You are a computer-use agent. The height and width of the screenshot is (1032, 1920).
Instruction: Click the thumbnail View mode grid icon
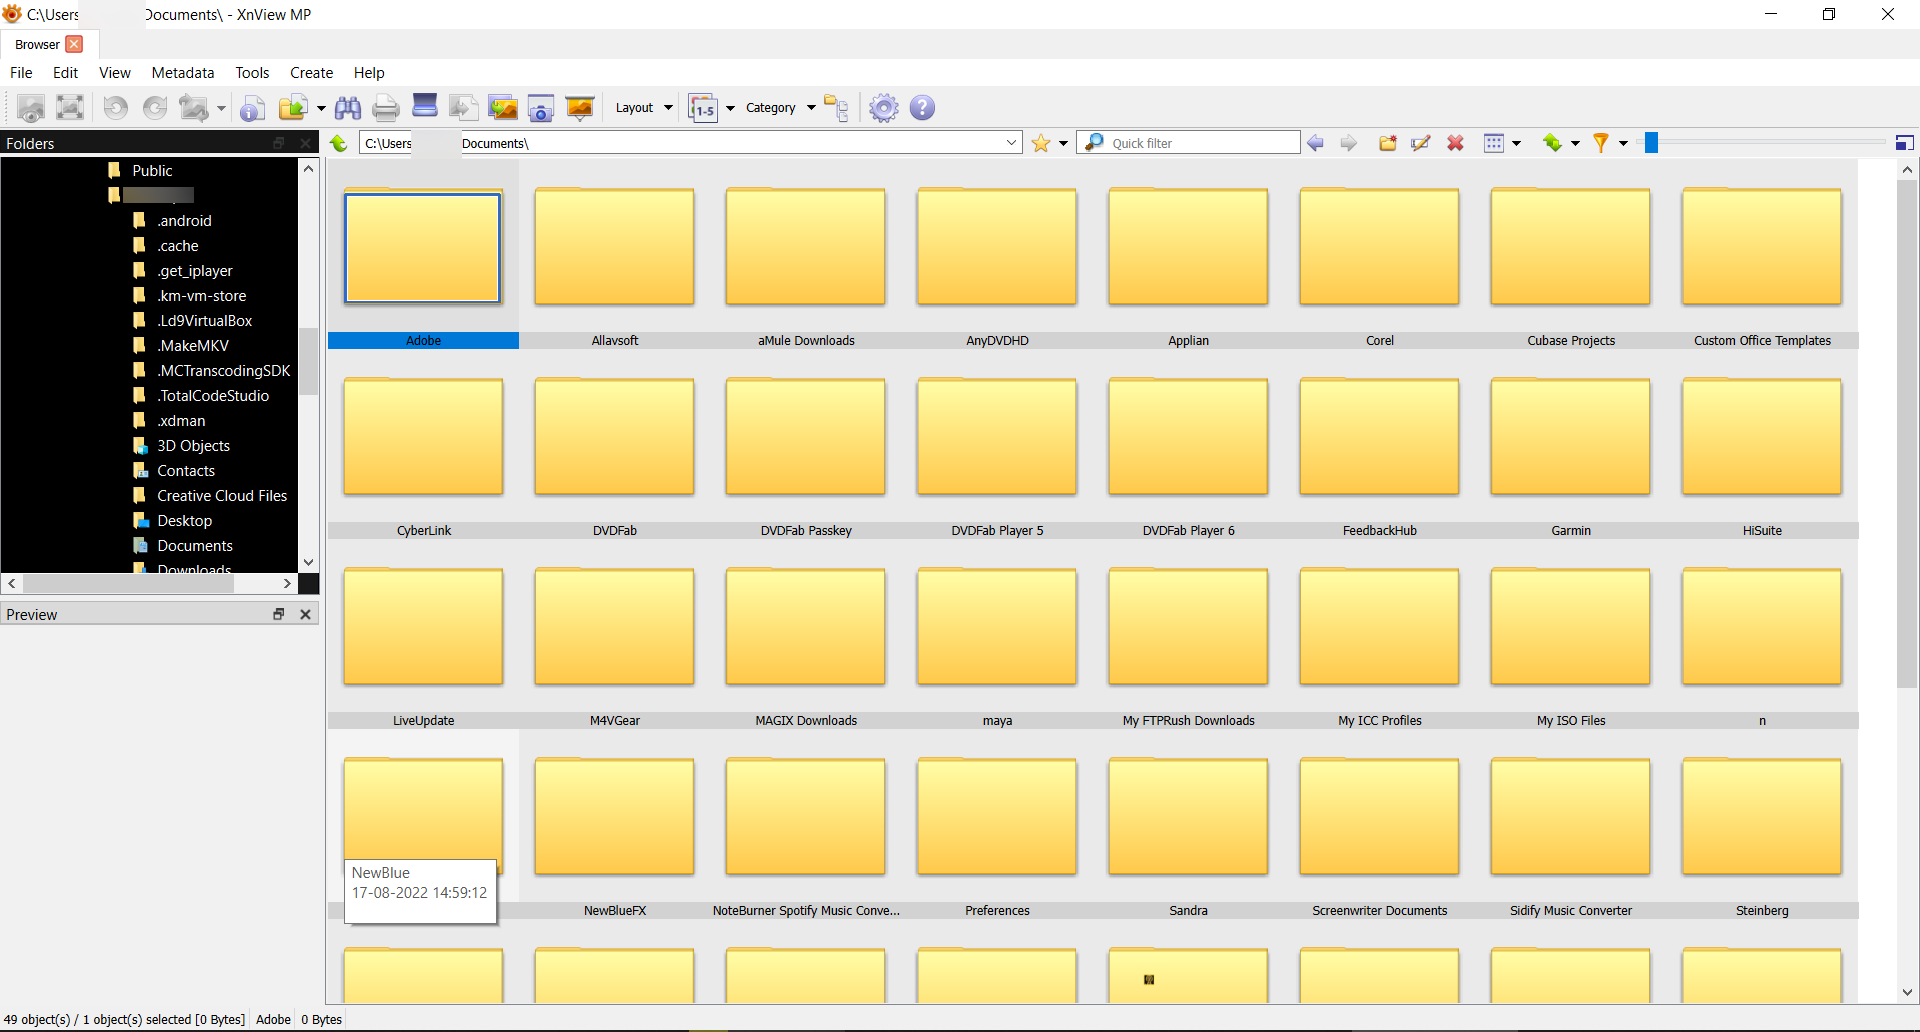coord(1494,143)
